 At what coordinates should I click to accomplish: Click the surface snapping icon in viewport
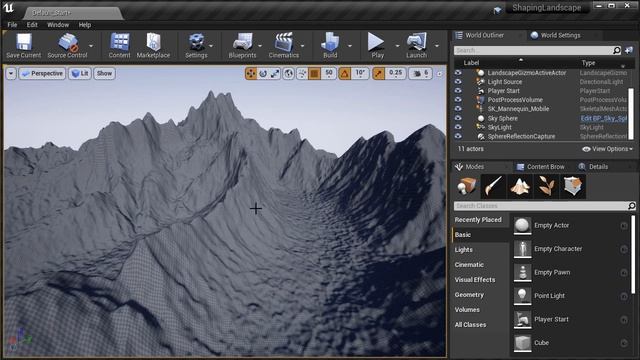tap(302, 73)
